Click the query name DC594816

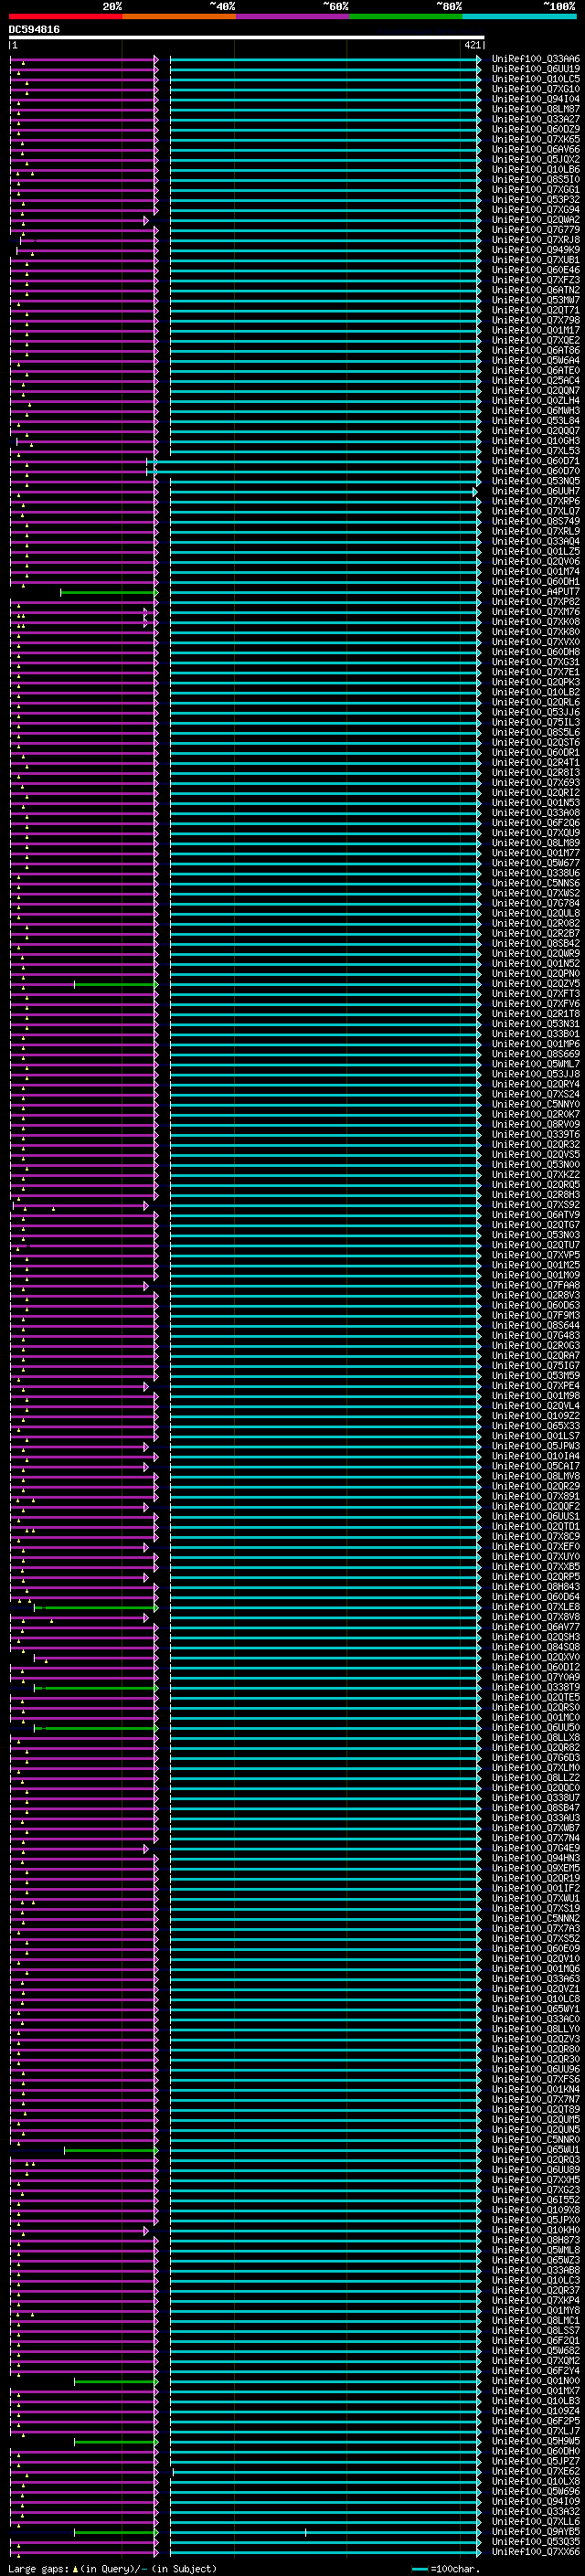point(34,30)
